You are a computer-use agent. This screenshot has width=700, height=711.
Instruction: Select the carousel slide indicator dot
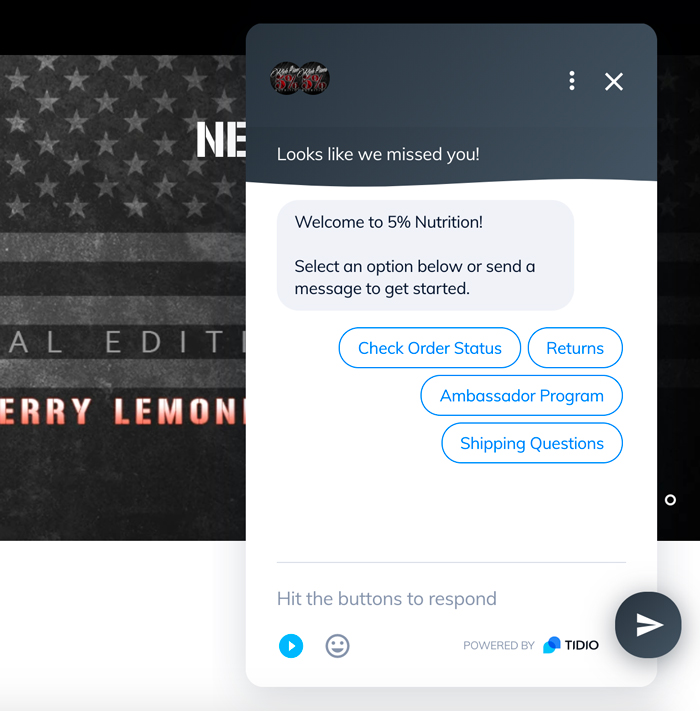tap(670, 500)
